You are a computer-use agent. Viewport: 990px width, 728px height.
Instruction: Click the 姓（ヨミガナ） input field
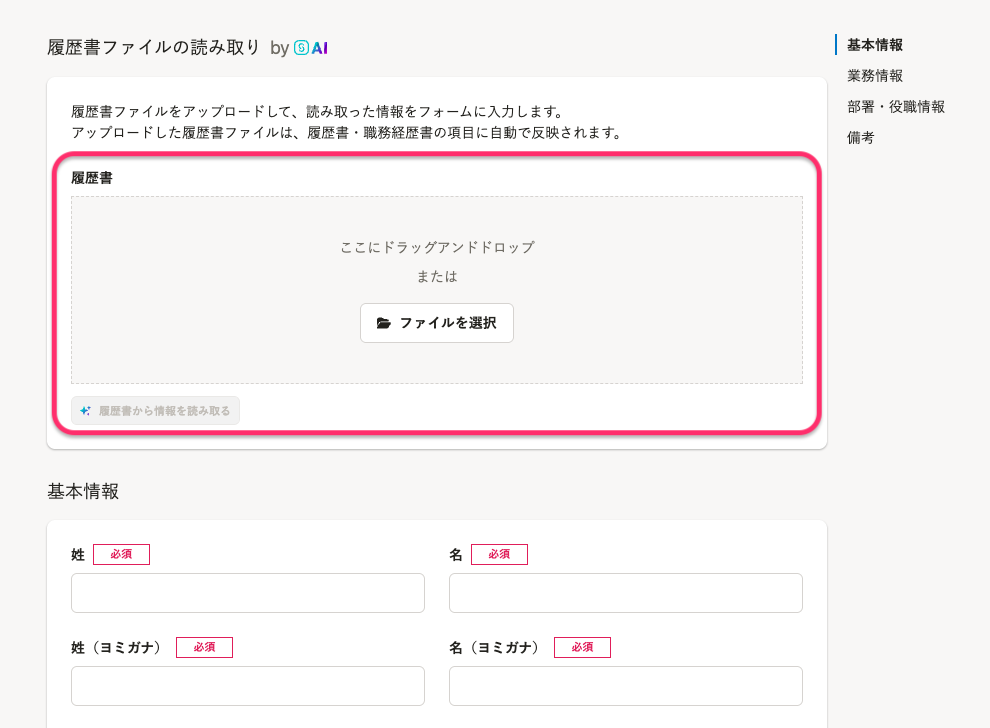tap(248, 686)
